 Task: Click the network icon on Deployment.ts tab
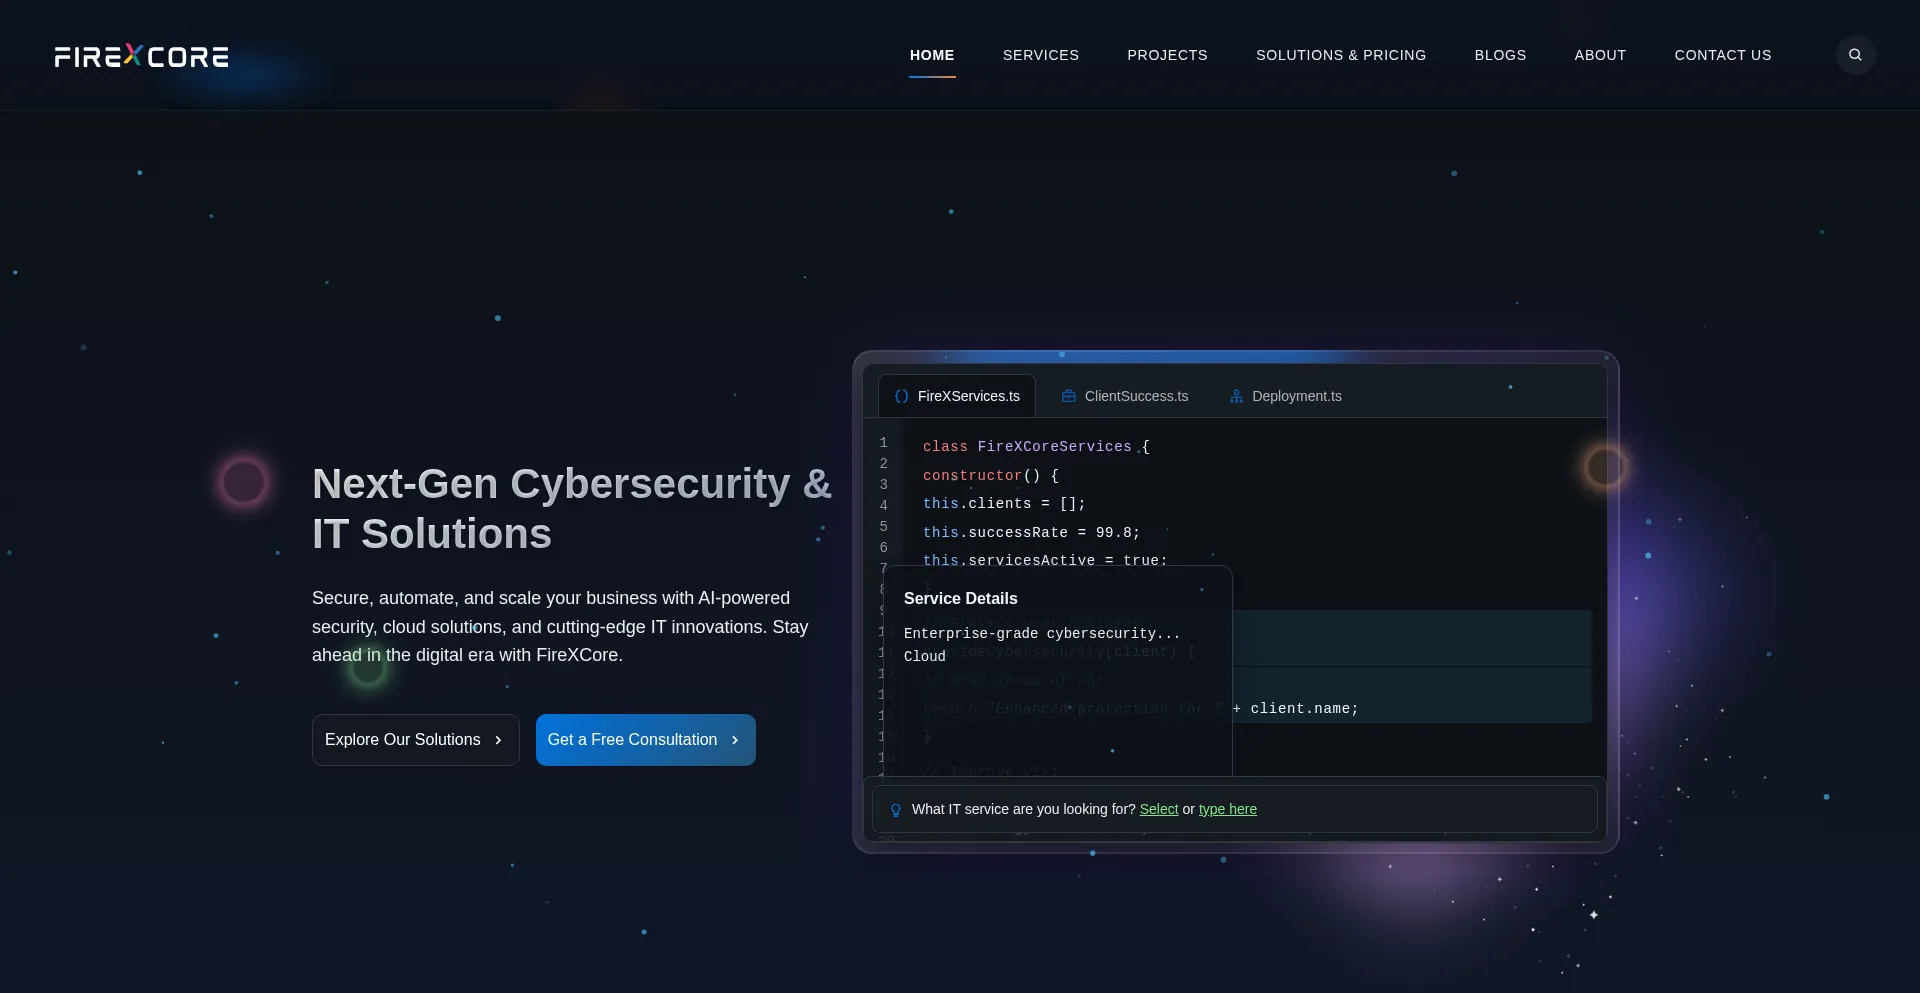tap(1236, 396)
